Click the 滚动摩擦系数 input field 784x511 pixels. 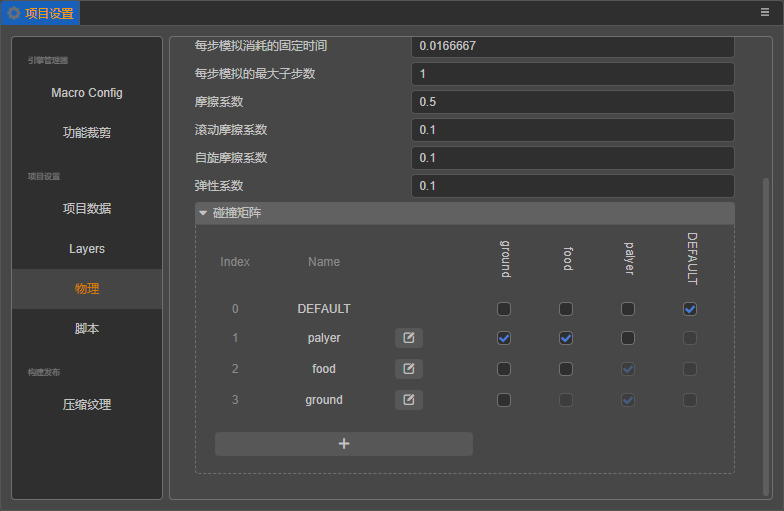tap(572, 130)
